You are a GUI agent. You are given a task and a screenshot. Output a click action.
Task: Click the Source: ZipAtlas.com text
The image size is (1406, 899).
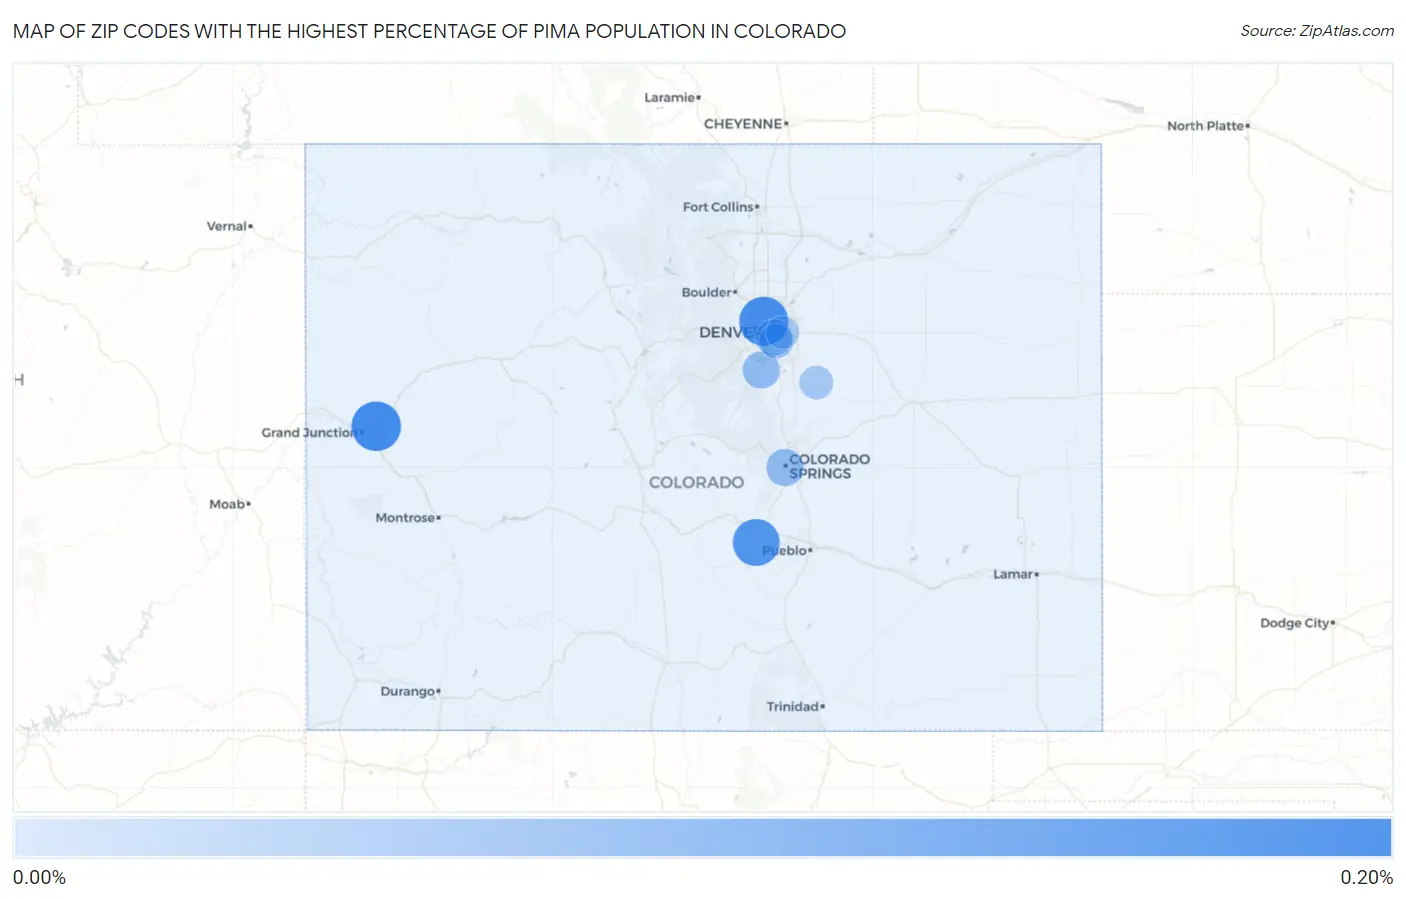[x=1317, y=31]
